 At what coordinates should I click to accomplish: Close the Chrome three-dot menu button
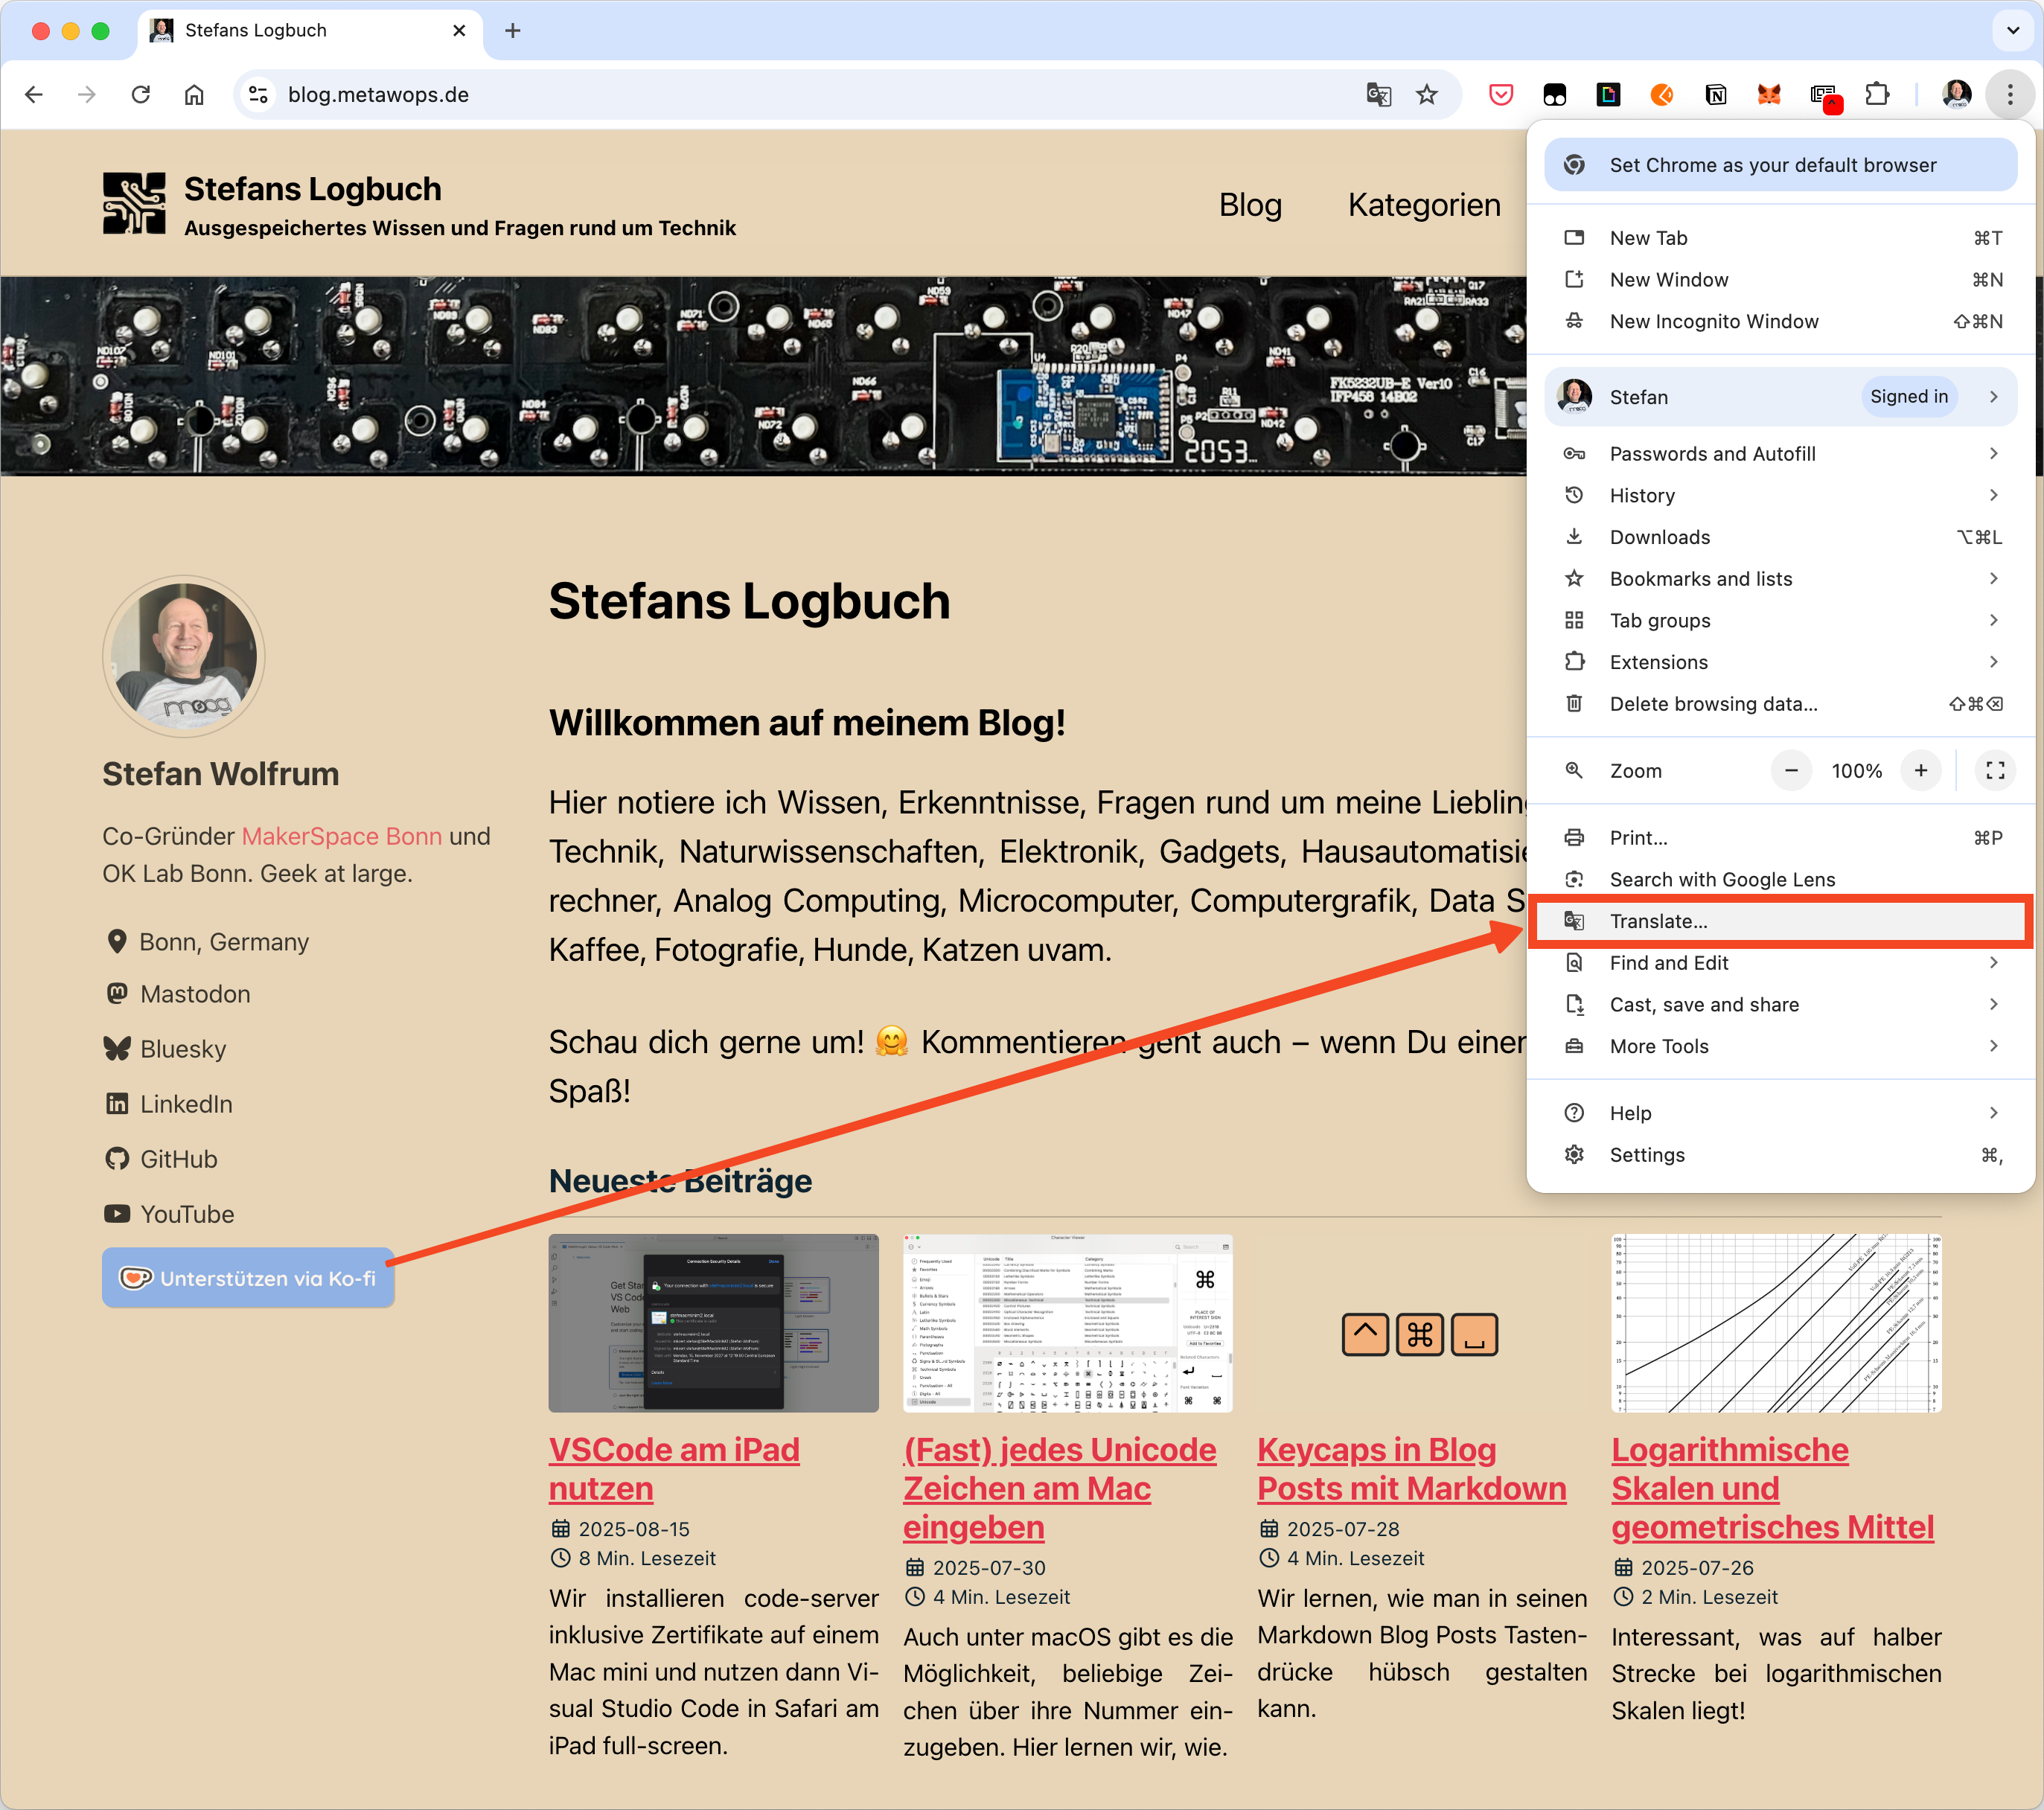(2010, 94)
